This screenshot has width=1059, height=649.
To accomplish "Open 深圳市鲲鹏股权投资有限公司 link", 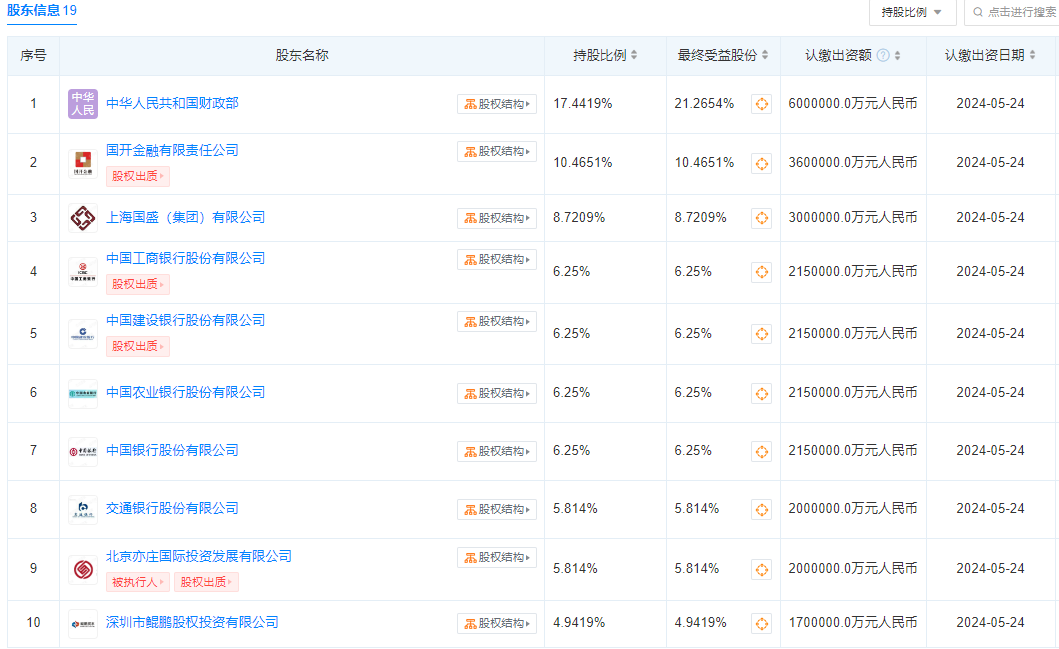I will point(192,623).
